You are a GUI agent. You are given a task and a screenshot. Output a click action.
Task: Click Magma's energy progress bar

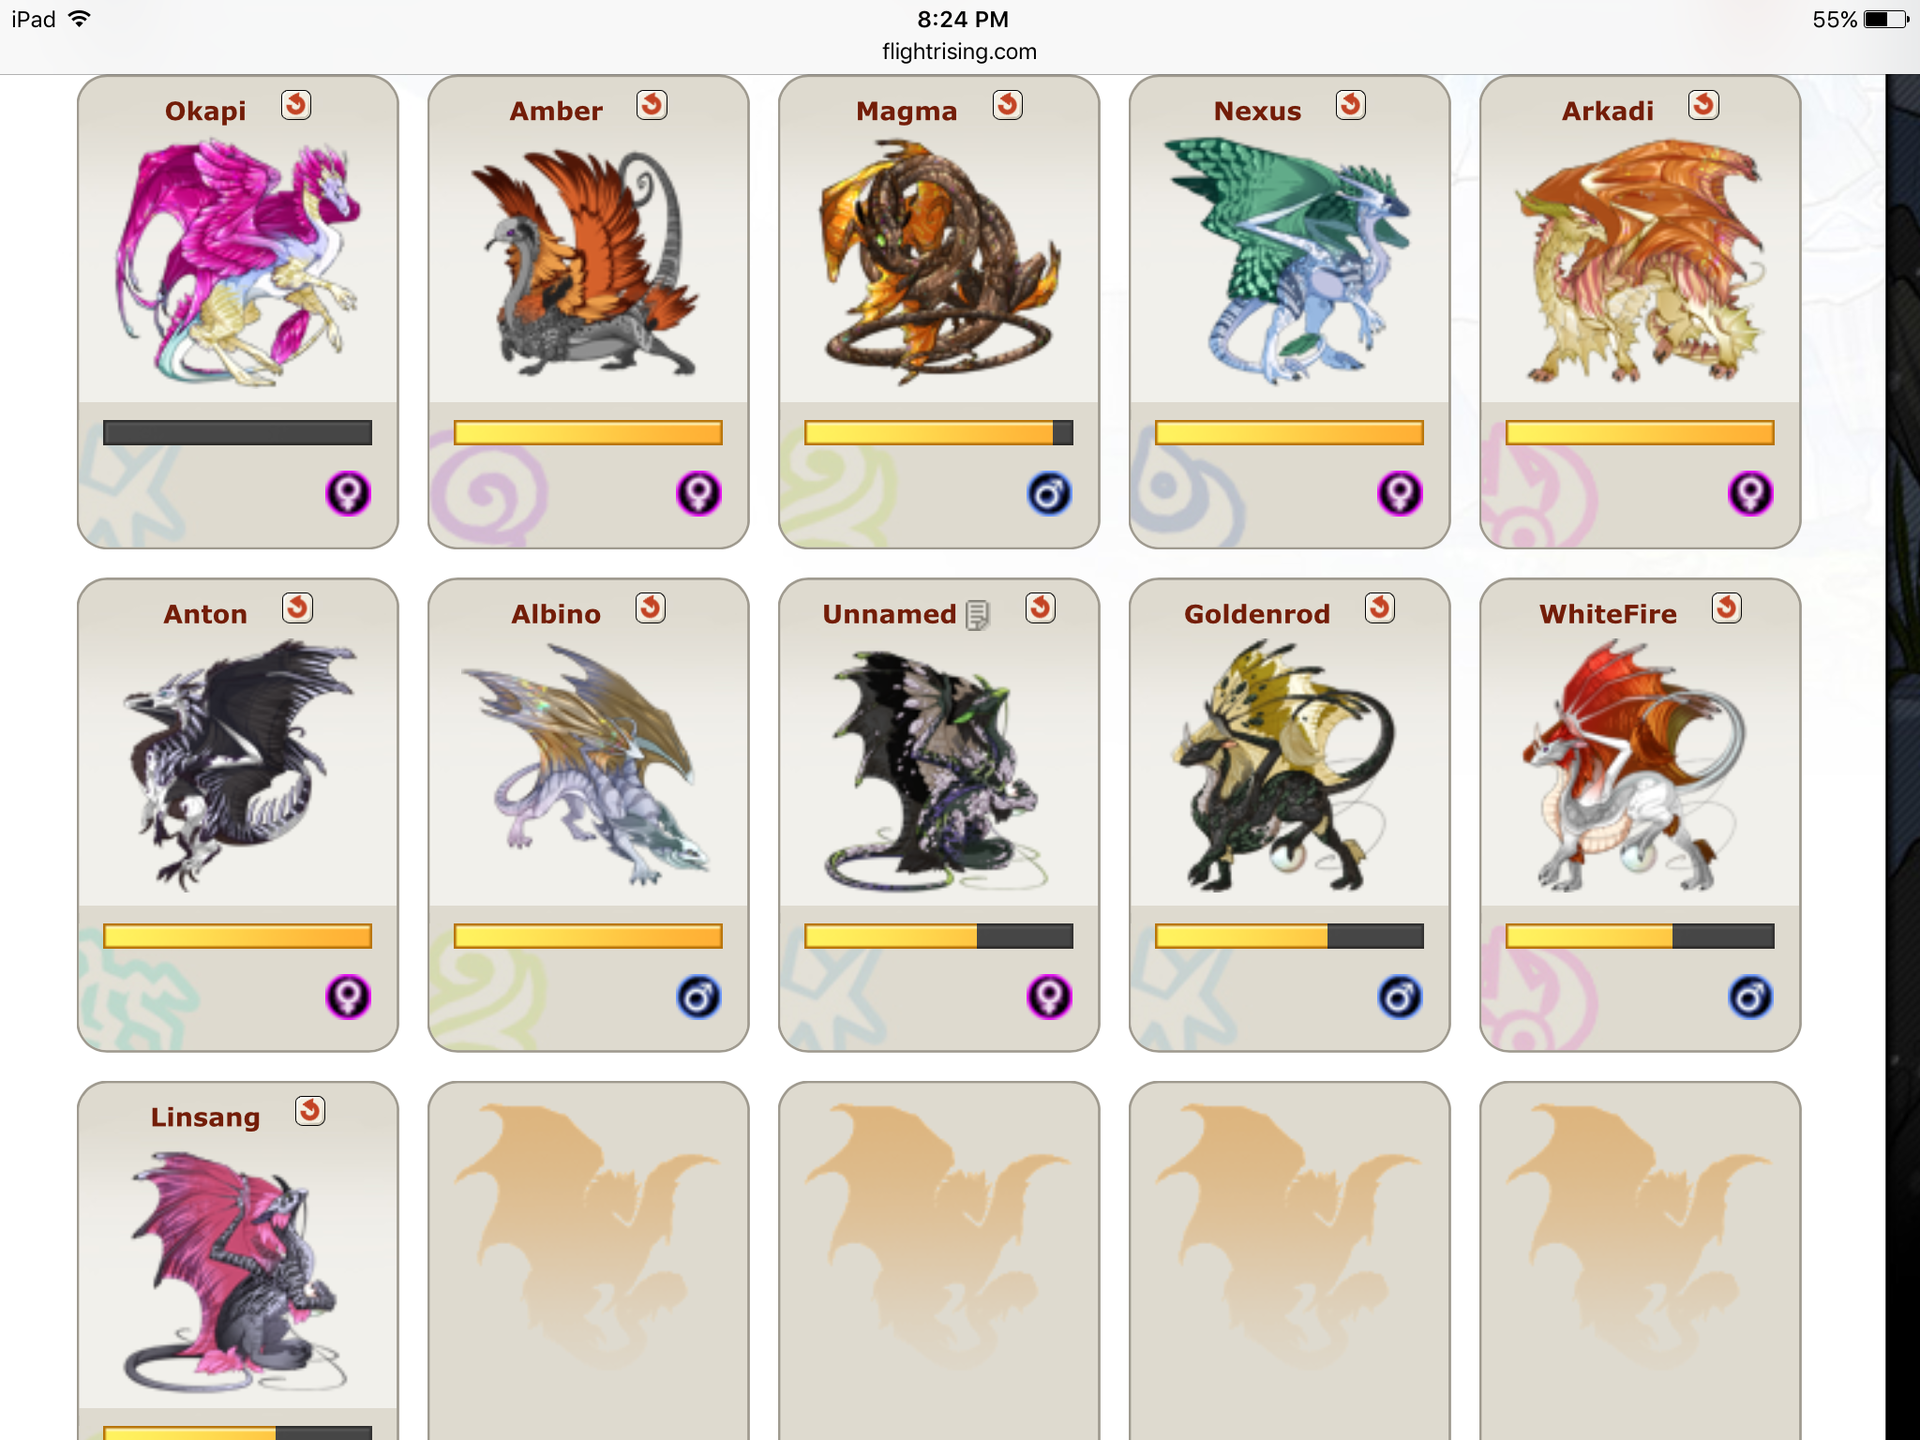coord(939,433)
